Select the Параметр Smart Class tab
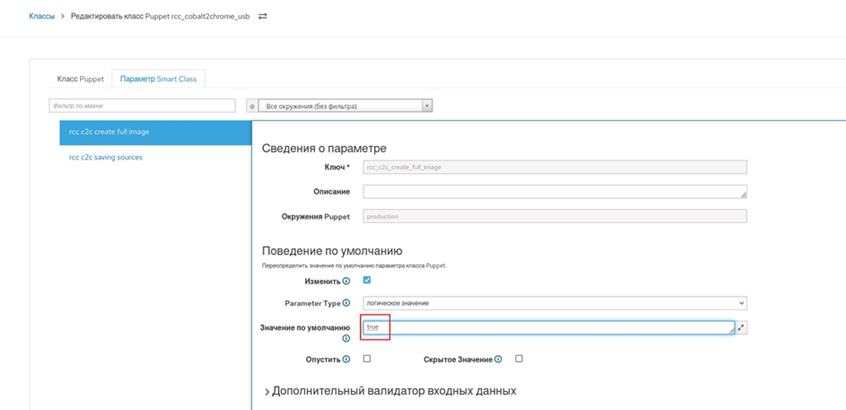The height and width of the screenshot is (410, 846). (x=158, y=78)
